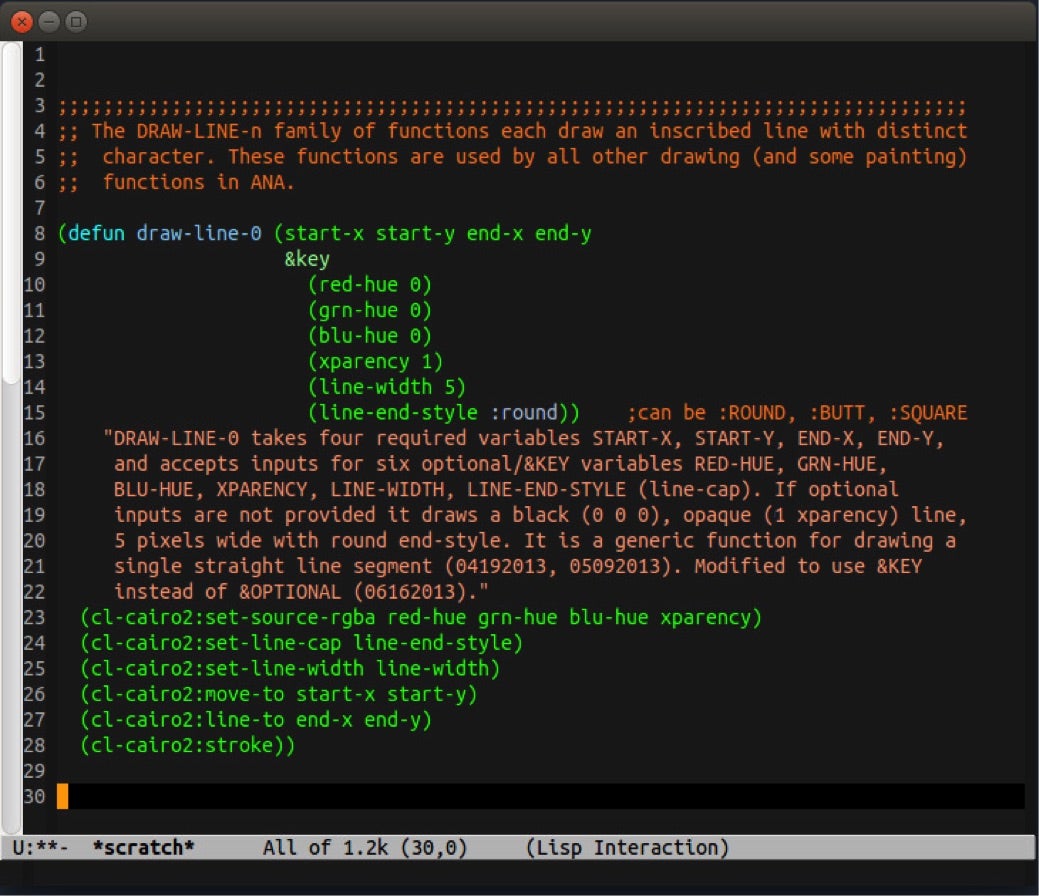Image resolution: width=1039 pixels, height=896 pixels.
Task: Close the Emacs window with red button
Action: (22, 22)
